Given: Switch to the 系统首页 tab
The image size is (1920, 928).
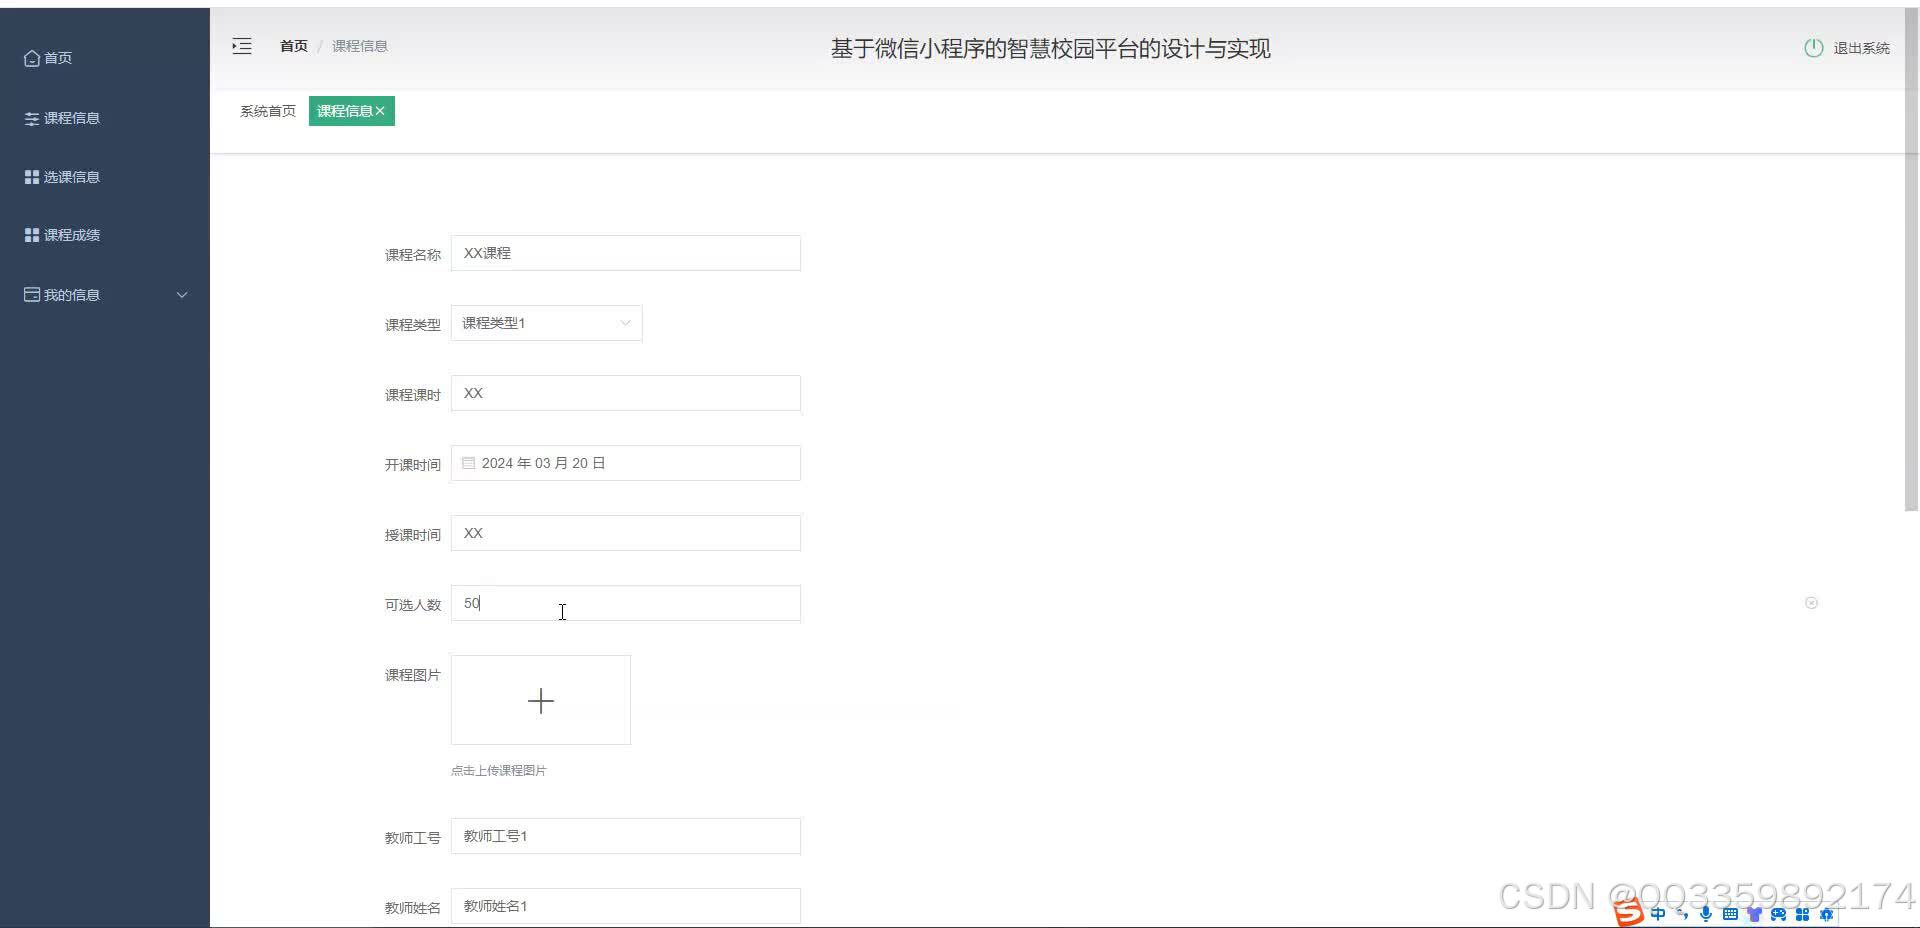Looking at the screenshot, I should click(268, 111).
